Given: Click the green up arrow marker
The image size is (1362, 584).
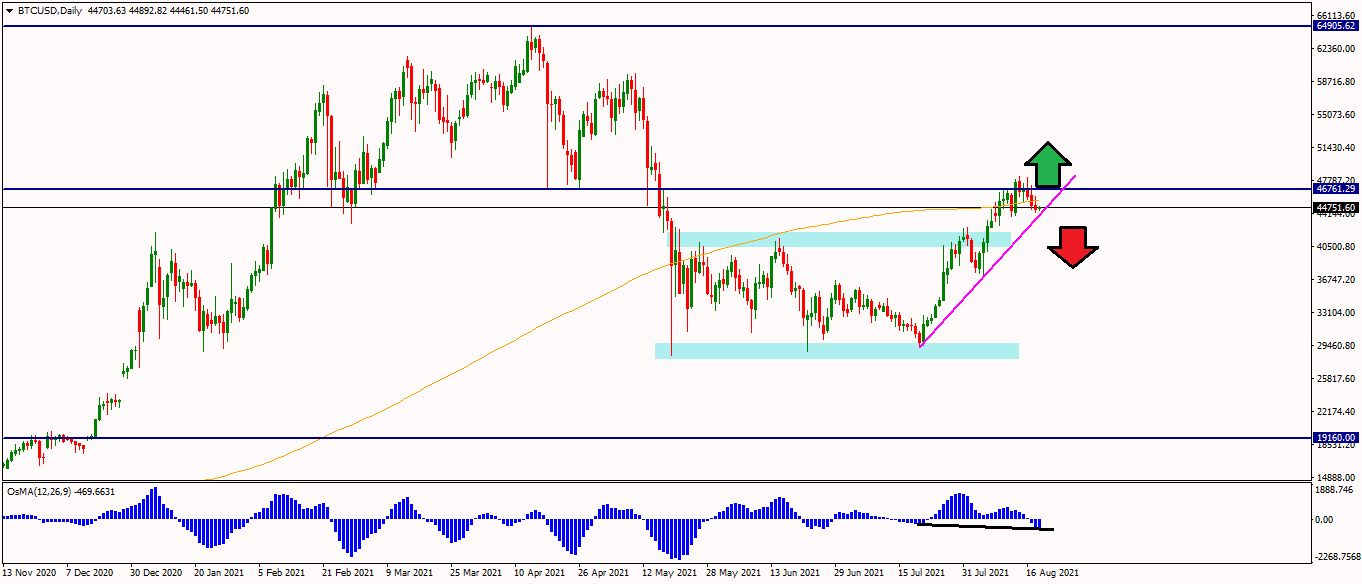Looking at the screenshot, I should coord(1047,165).
